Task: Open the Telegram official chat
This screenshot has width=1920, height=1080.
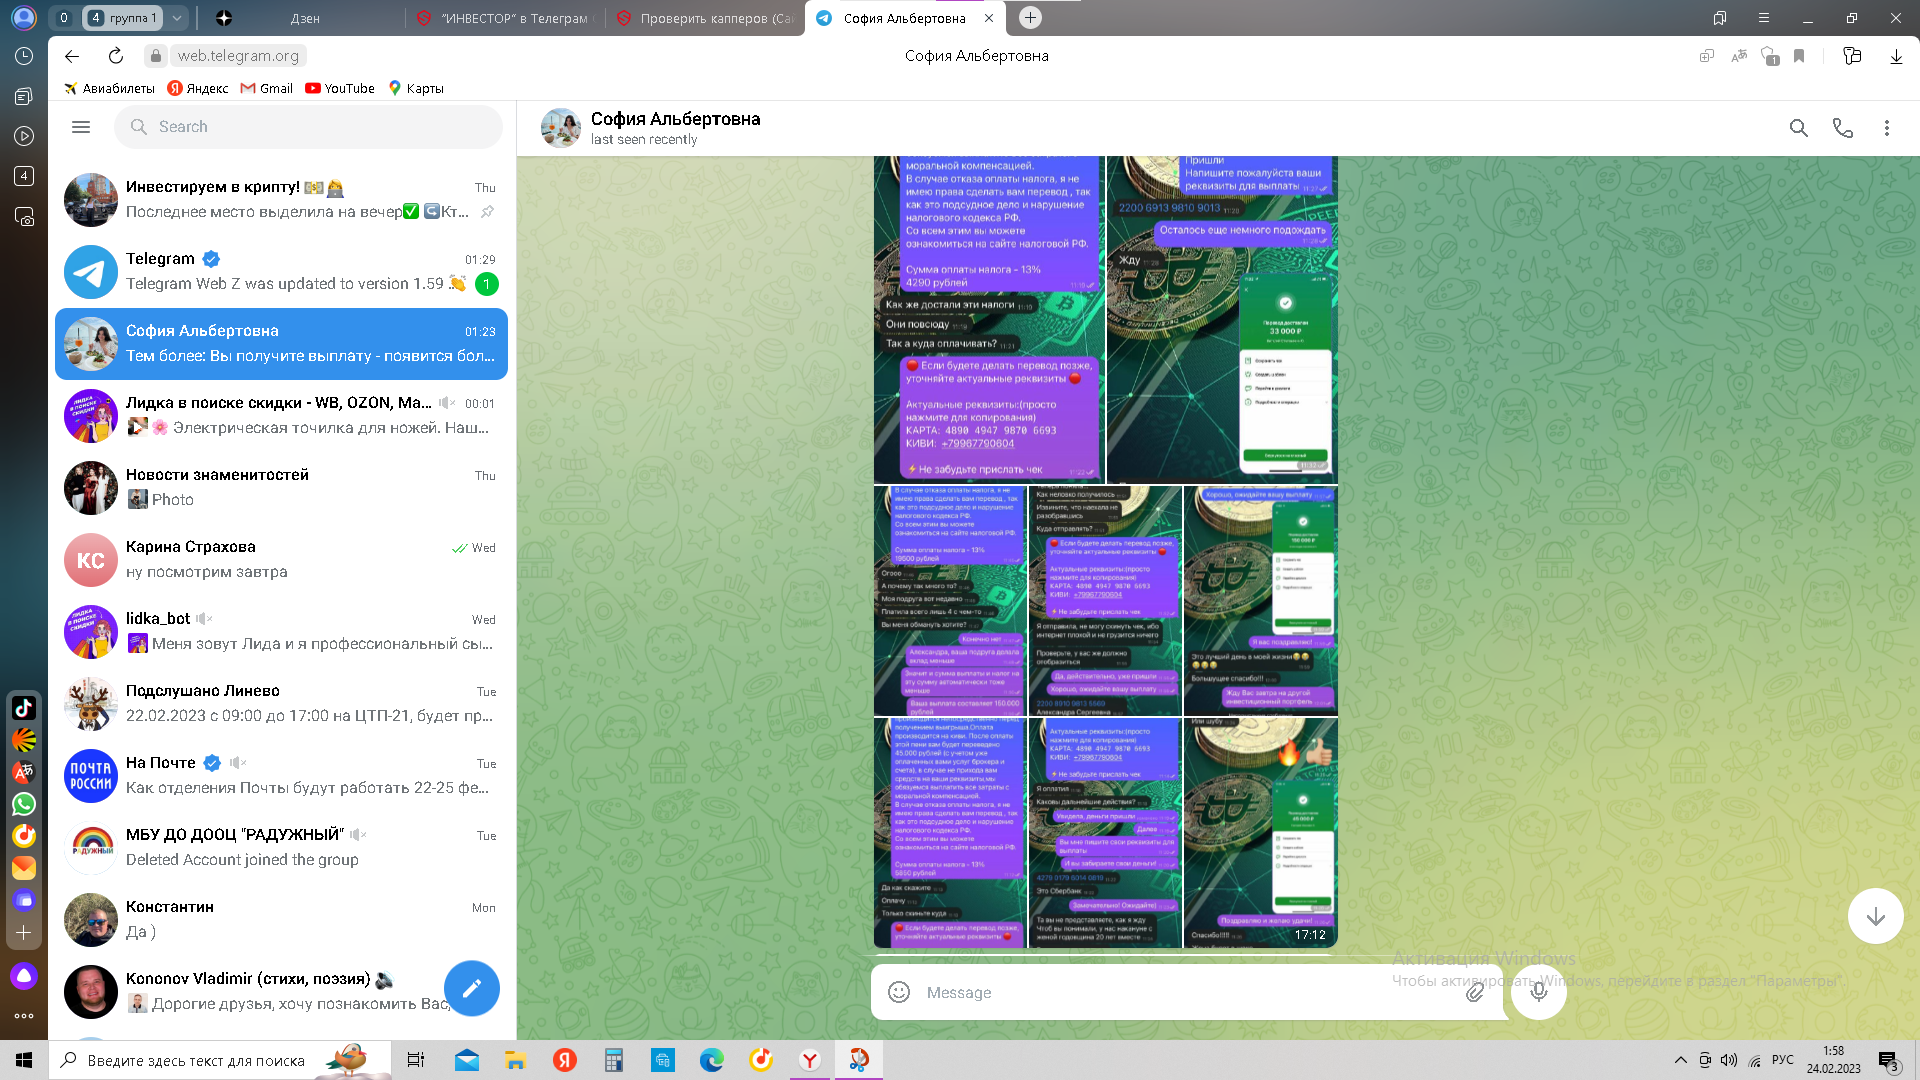Action: pos(281,272)
